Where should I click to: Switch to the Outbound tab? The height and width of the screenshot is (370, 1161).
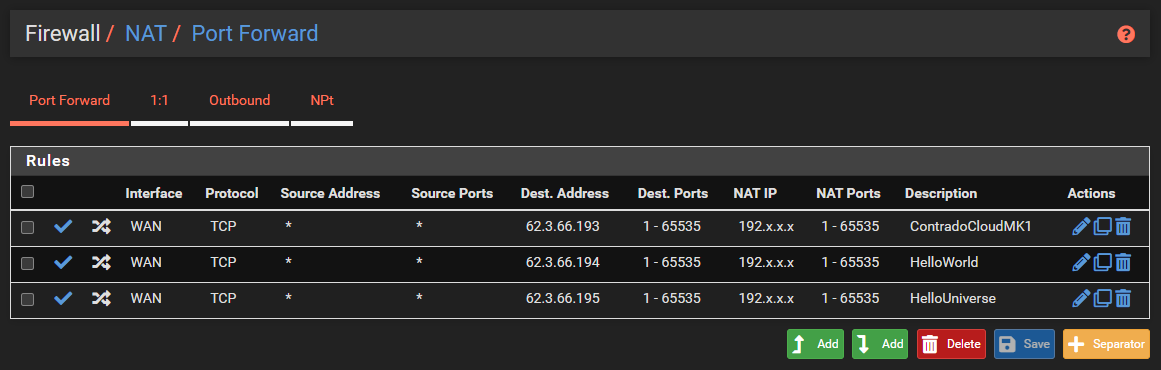239,101
